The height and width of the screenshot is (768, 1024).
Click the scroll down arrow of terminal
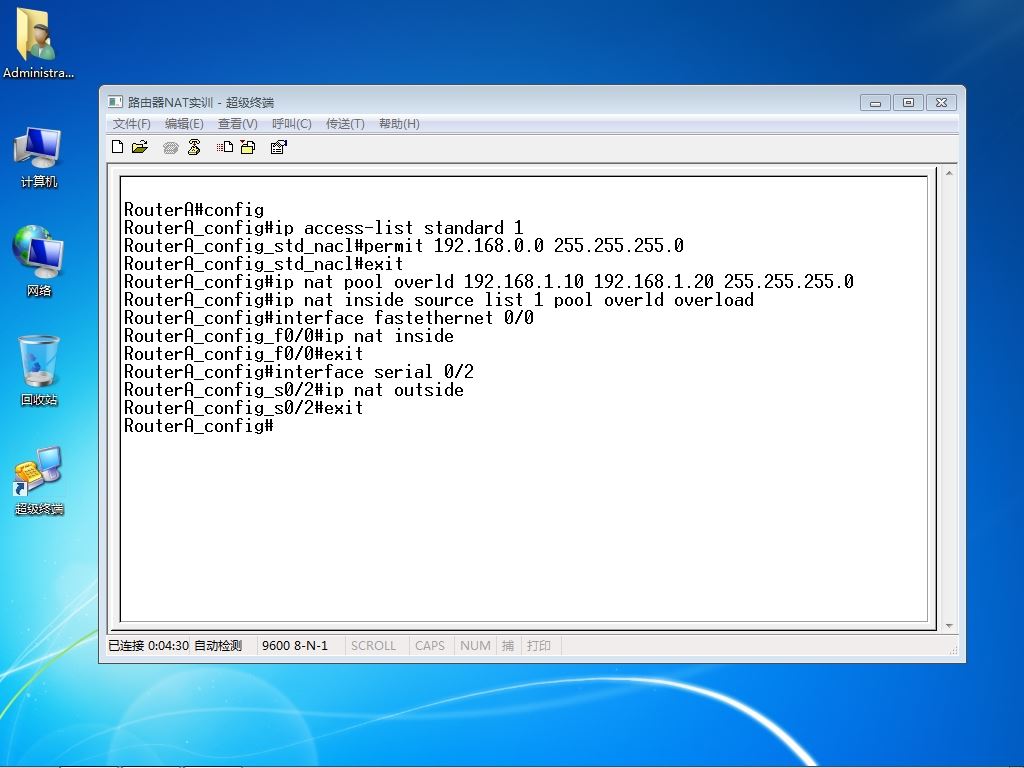tap(948, 626)
